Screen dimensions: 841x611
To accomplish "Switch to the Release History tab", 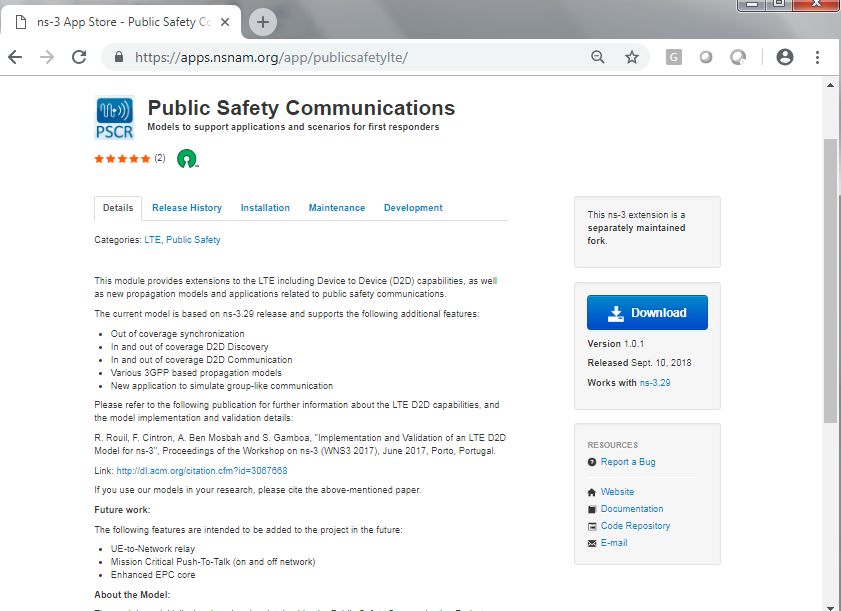I will pos(187,208).
